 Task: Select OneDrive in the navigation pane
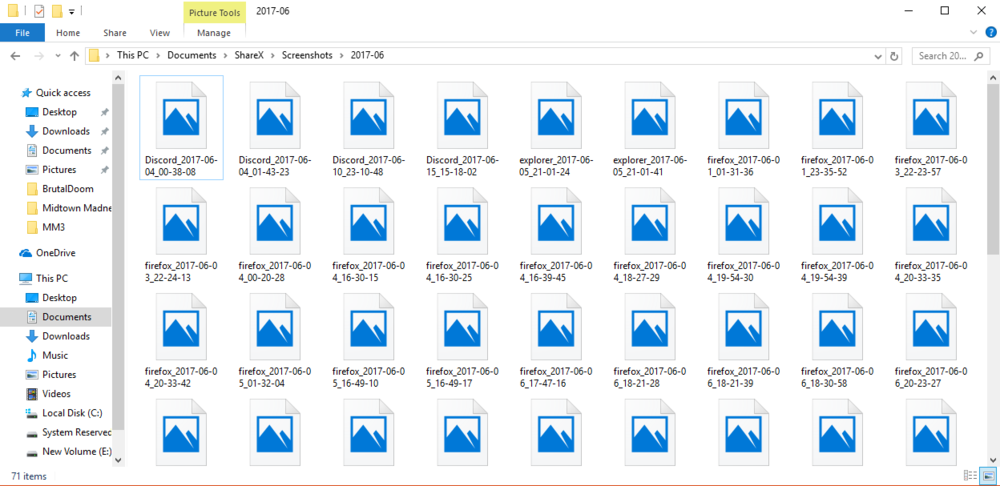pos(55,253)
